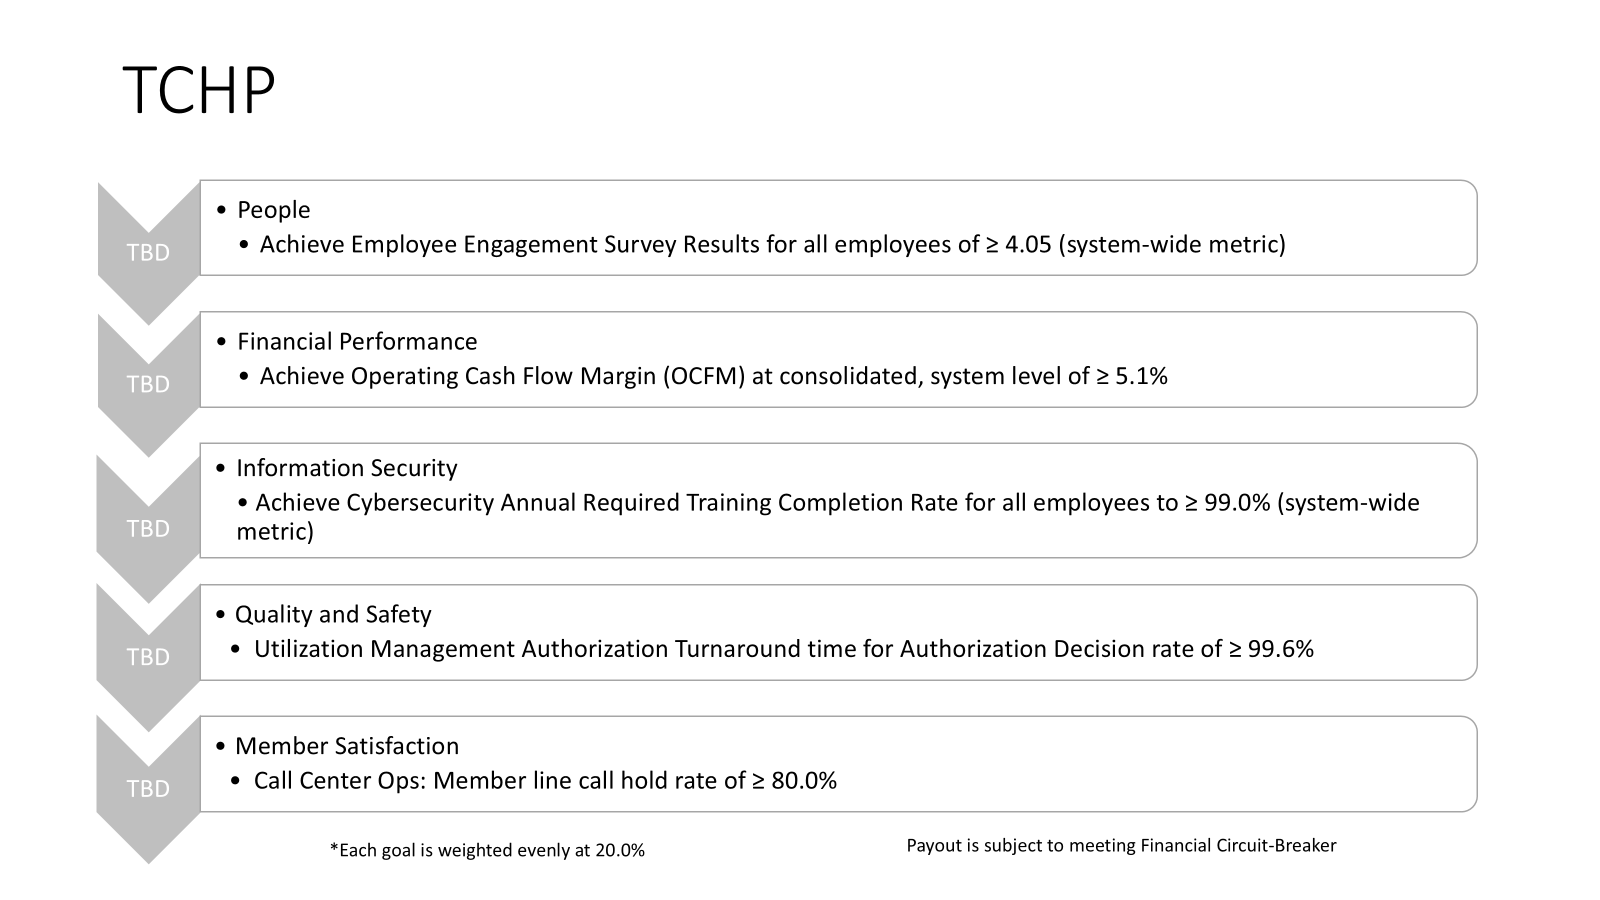This screenshot has width=1600, height=900.
Task: Click the TCHP slide title
Action: point(199,91)
